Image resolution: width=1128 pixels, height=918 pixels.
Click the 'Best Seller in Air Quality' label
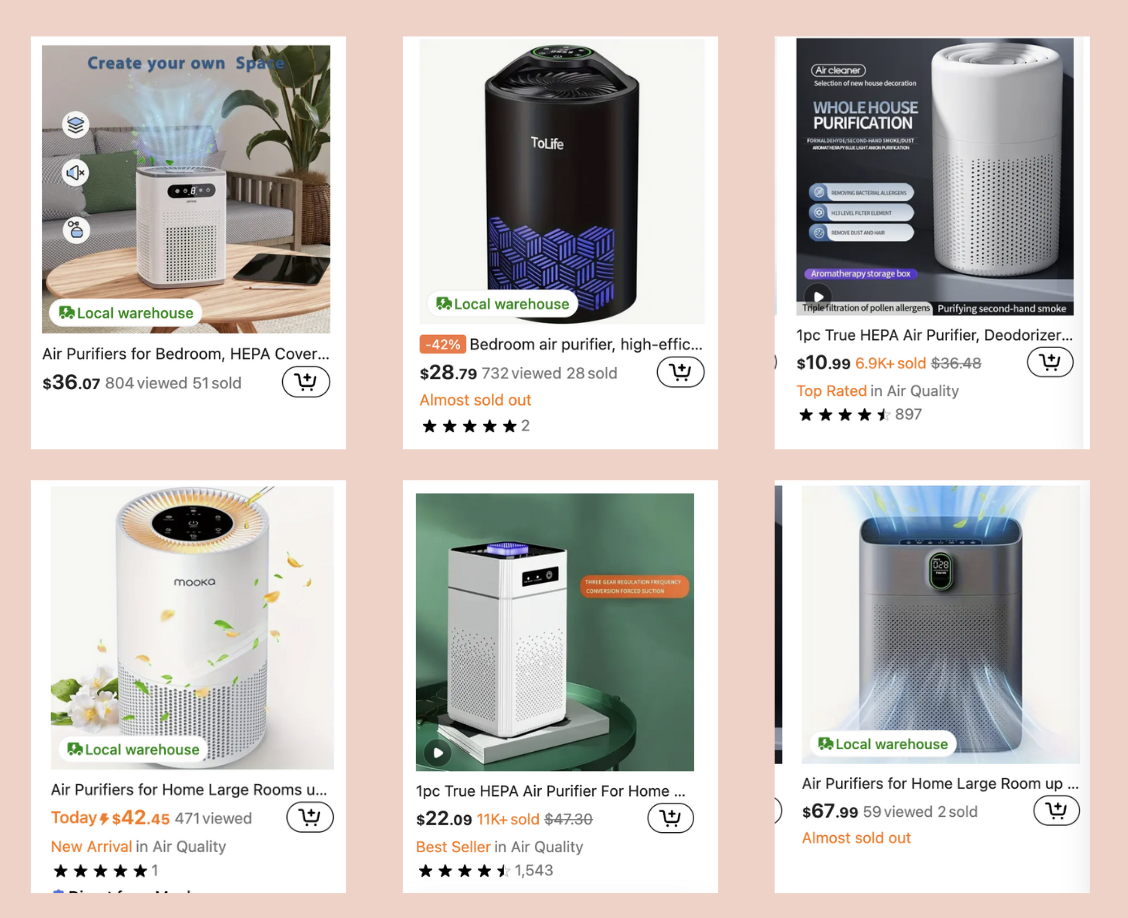[x=499, y=847]
